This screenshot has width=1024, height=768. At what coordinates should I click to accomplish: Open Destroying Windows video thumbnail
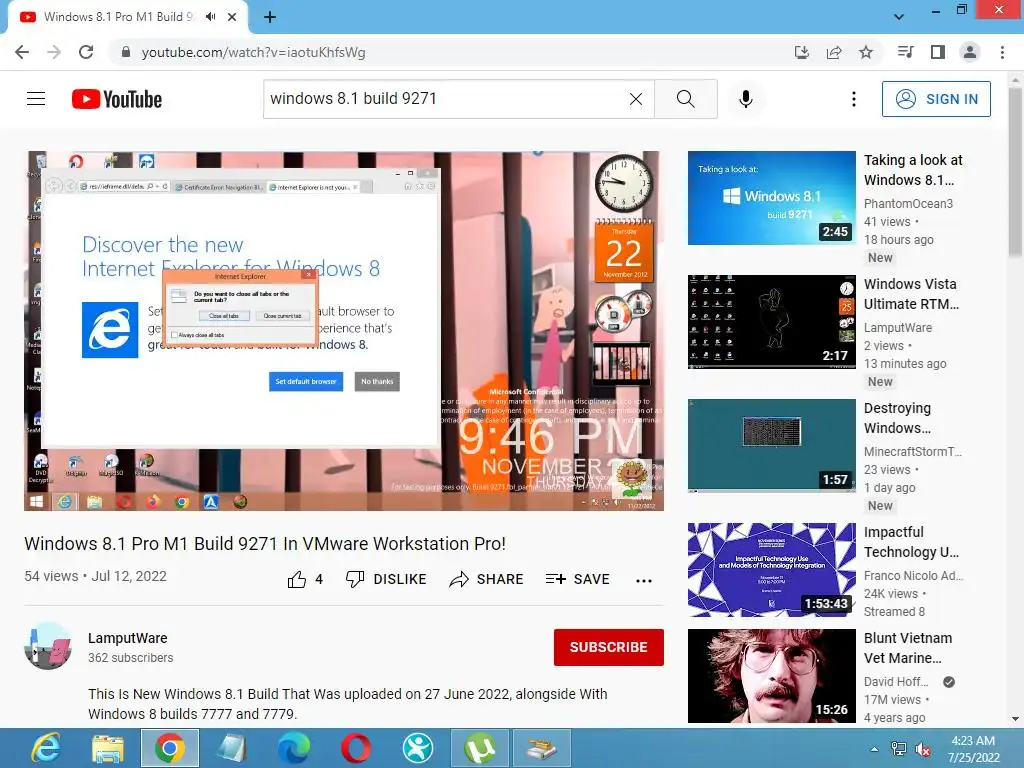(772, 446)
